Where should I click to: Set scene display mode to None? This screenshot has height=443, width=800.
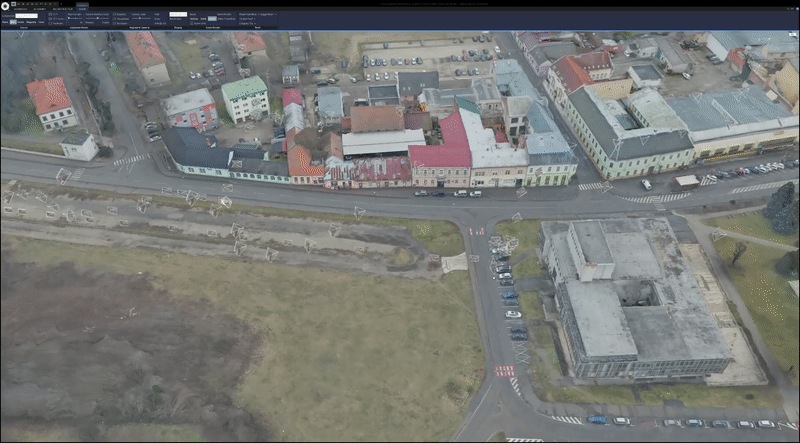click(x=5, y=21)
